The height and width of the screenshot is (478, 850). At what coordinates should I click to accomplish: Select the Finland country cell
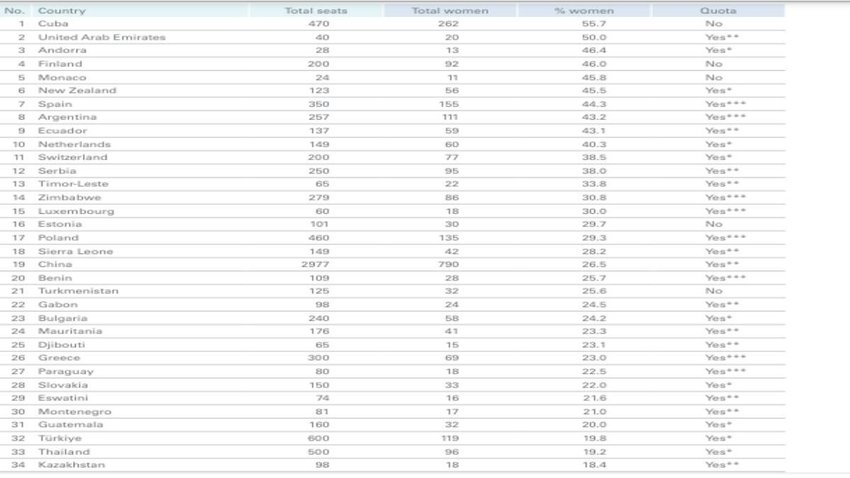(x=60, y=63)
